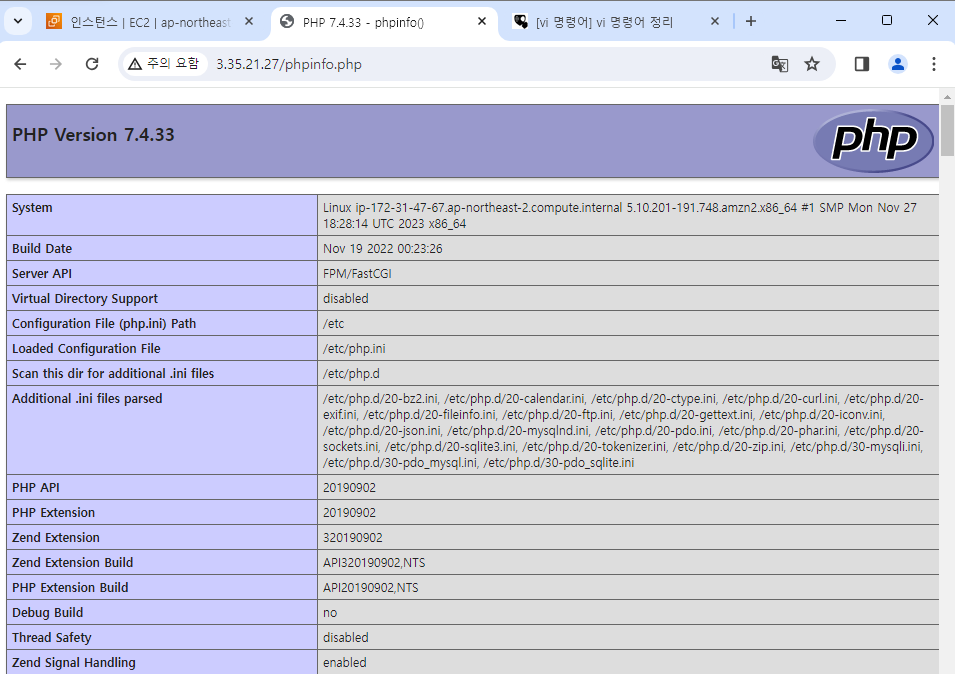Image resolution: width=955 pixels, height=674 pixels.
Task: Click the Zend Signal Handling value enabled
Action: 345,662
